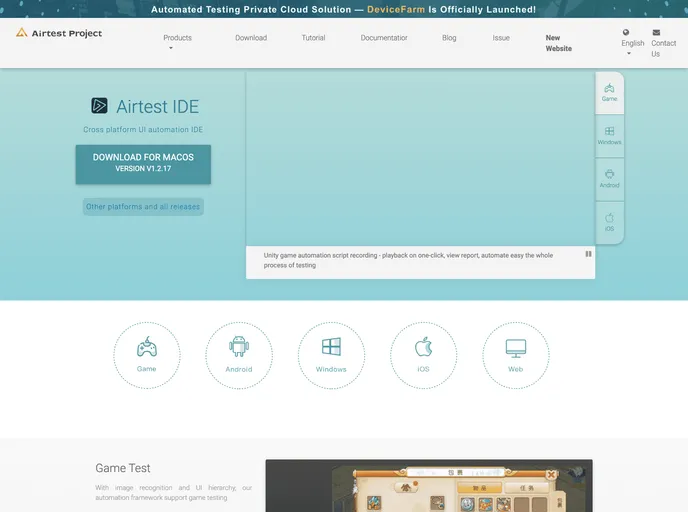Open Other platforms and all releases
The image size is (688, 512).
point(143,207)
